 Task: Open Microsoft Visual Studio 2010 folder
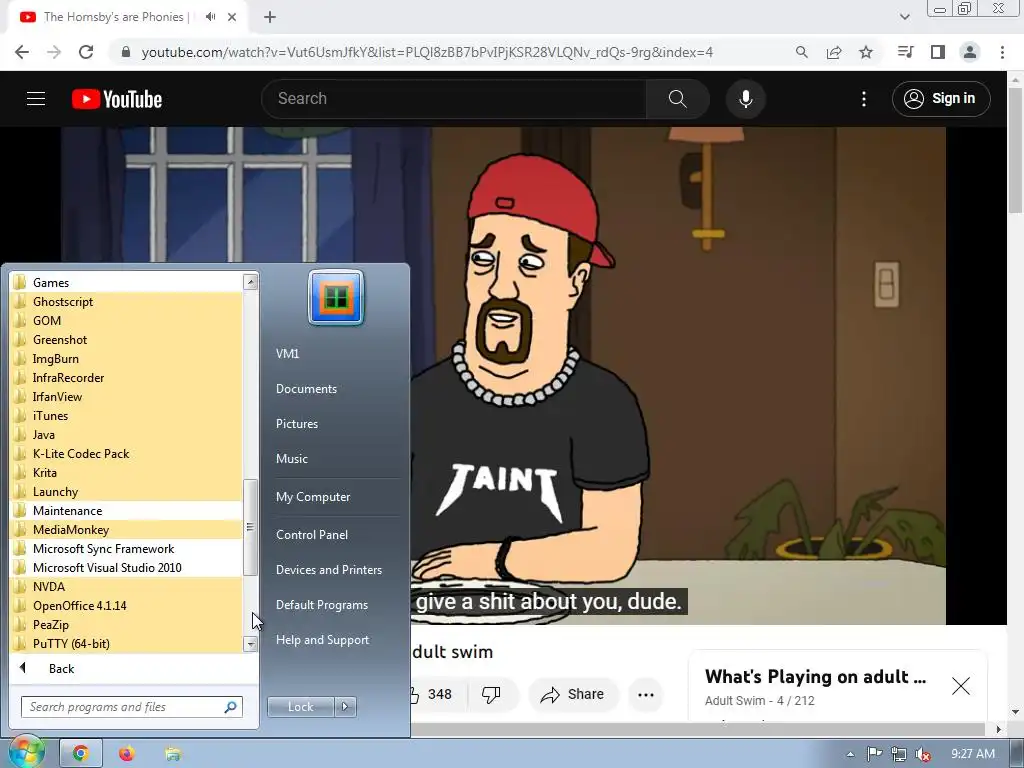point(127,568)
